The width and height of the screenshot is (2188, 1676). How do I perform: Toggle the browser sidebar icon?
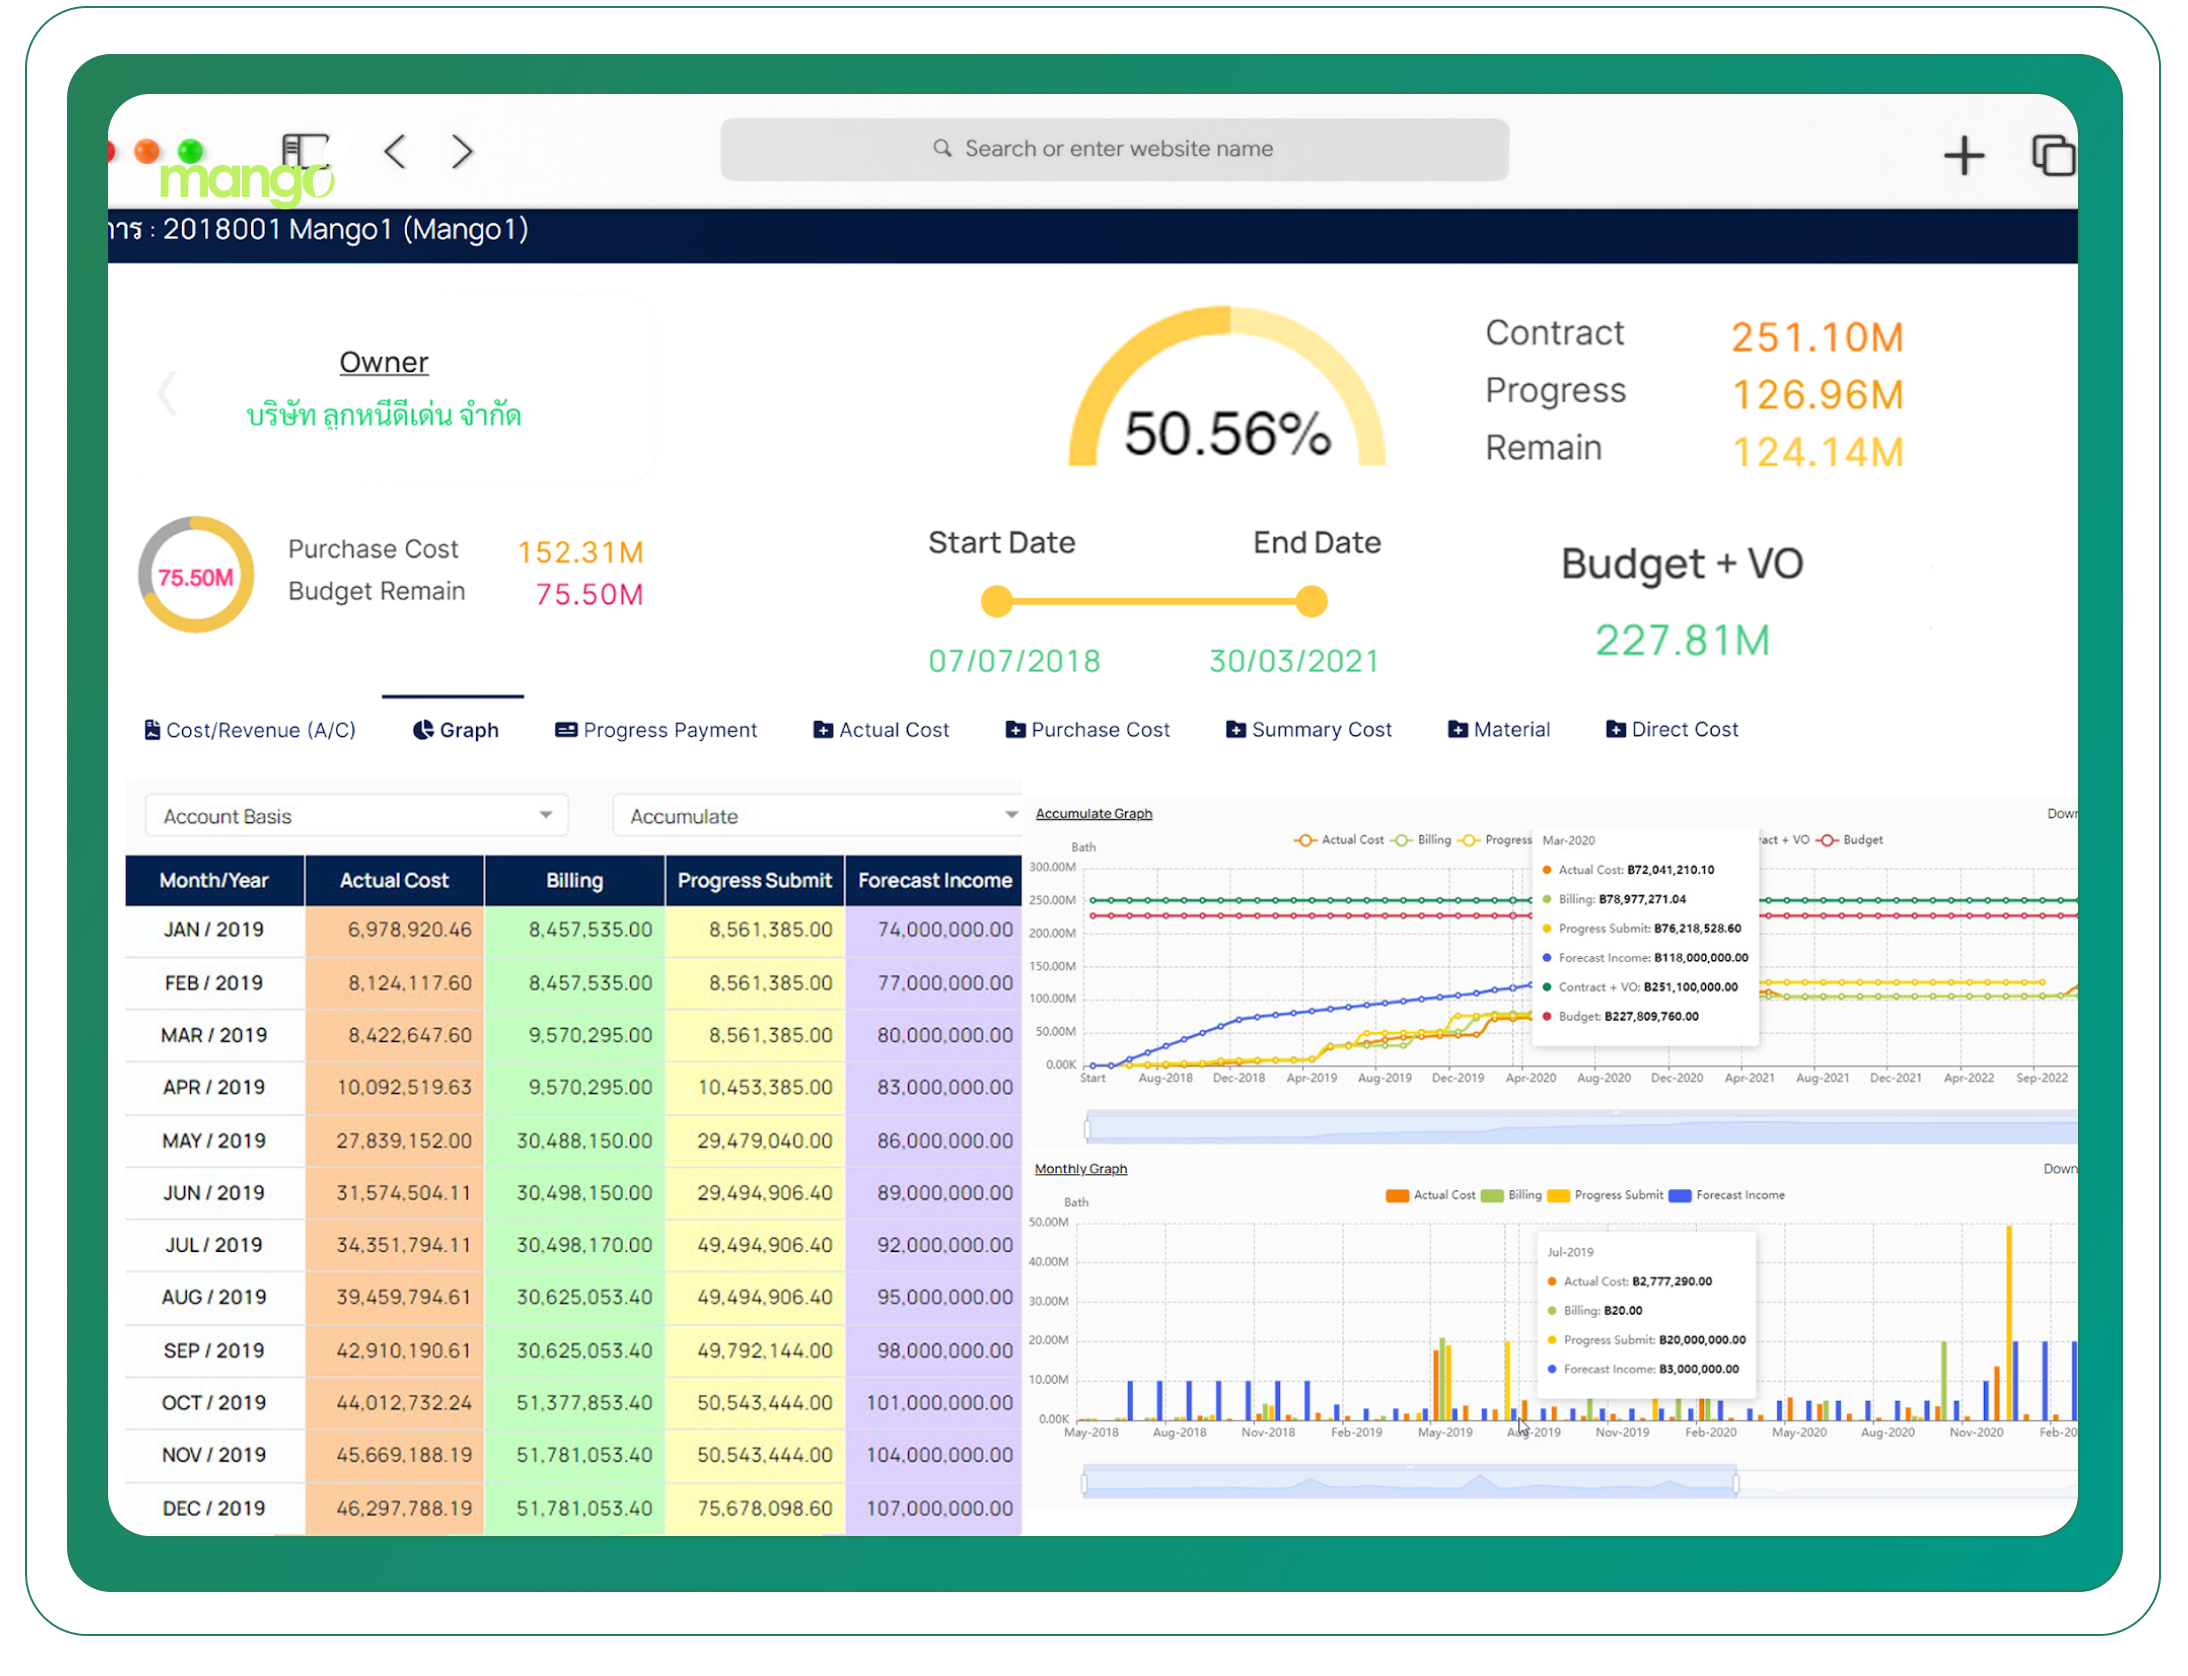pyautogui.click(x=305, y=150)
